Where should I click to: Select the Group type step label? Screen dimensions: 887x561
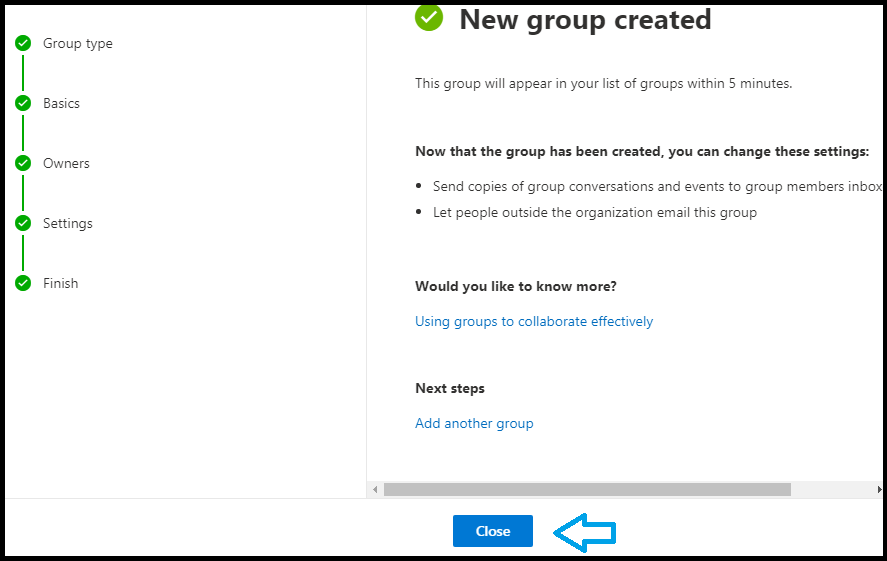pos(77,44)
